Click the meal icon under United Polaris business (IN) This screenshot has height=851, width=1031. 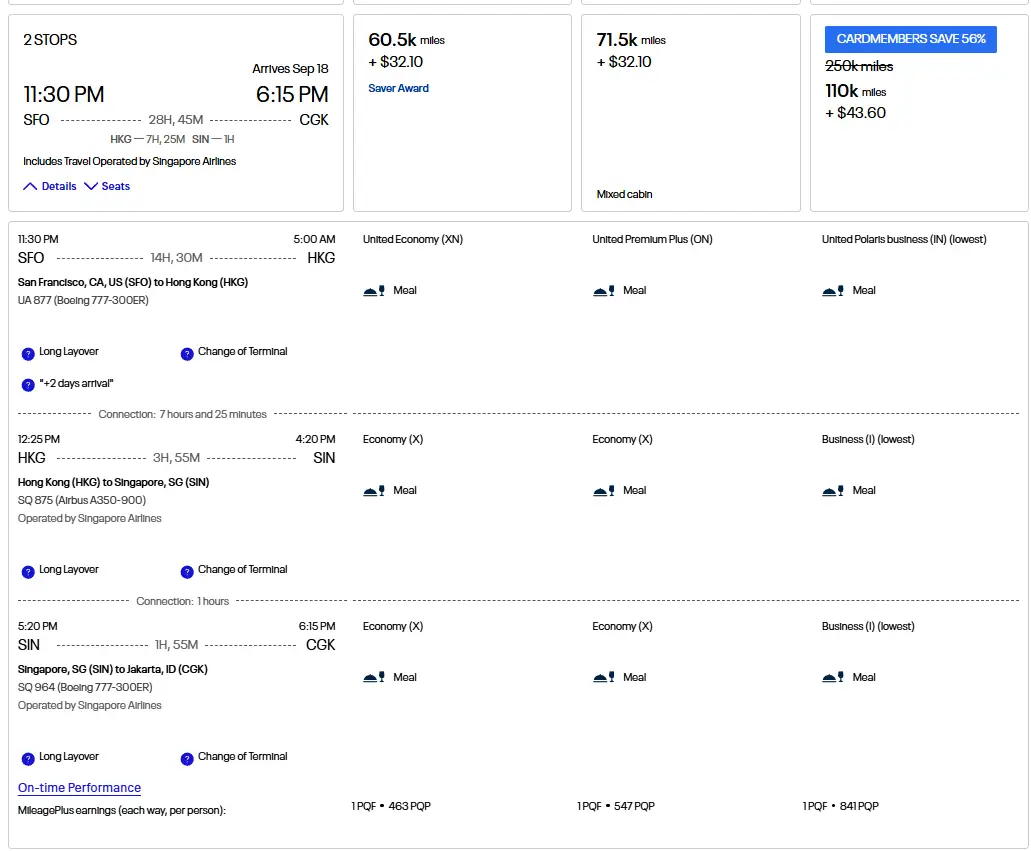tap(833, 291)
